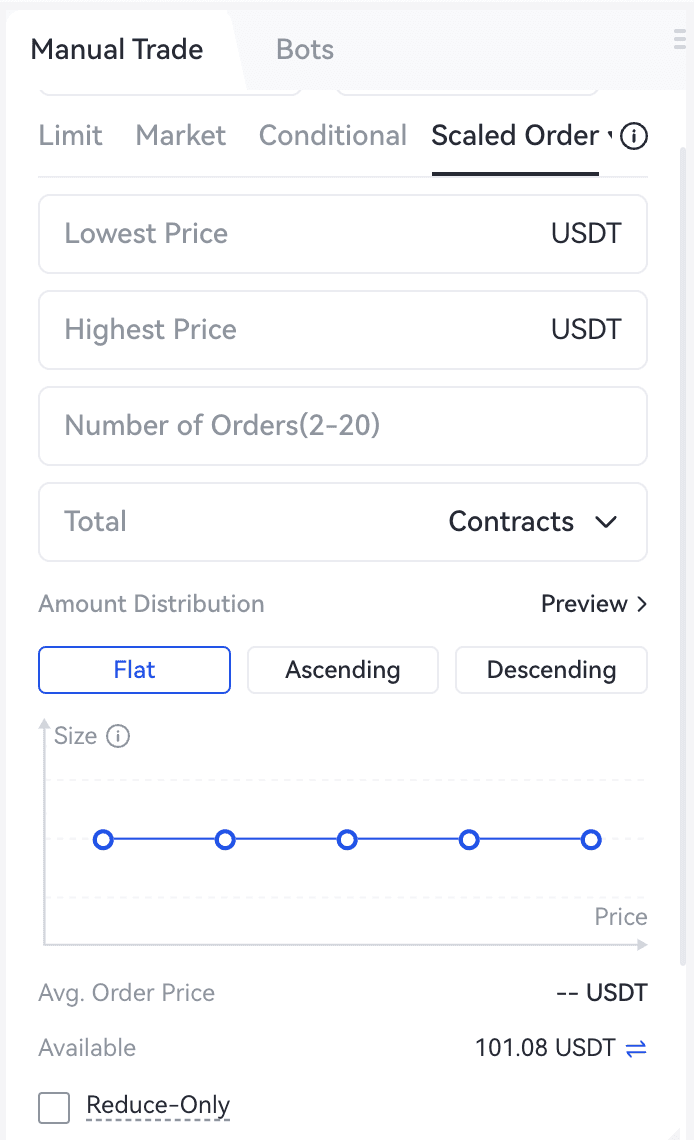Select Descending amount distribution
Image resolution: width=694 pixels, height=1140 pixels.
click(x=551, y=670)
